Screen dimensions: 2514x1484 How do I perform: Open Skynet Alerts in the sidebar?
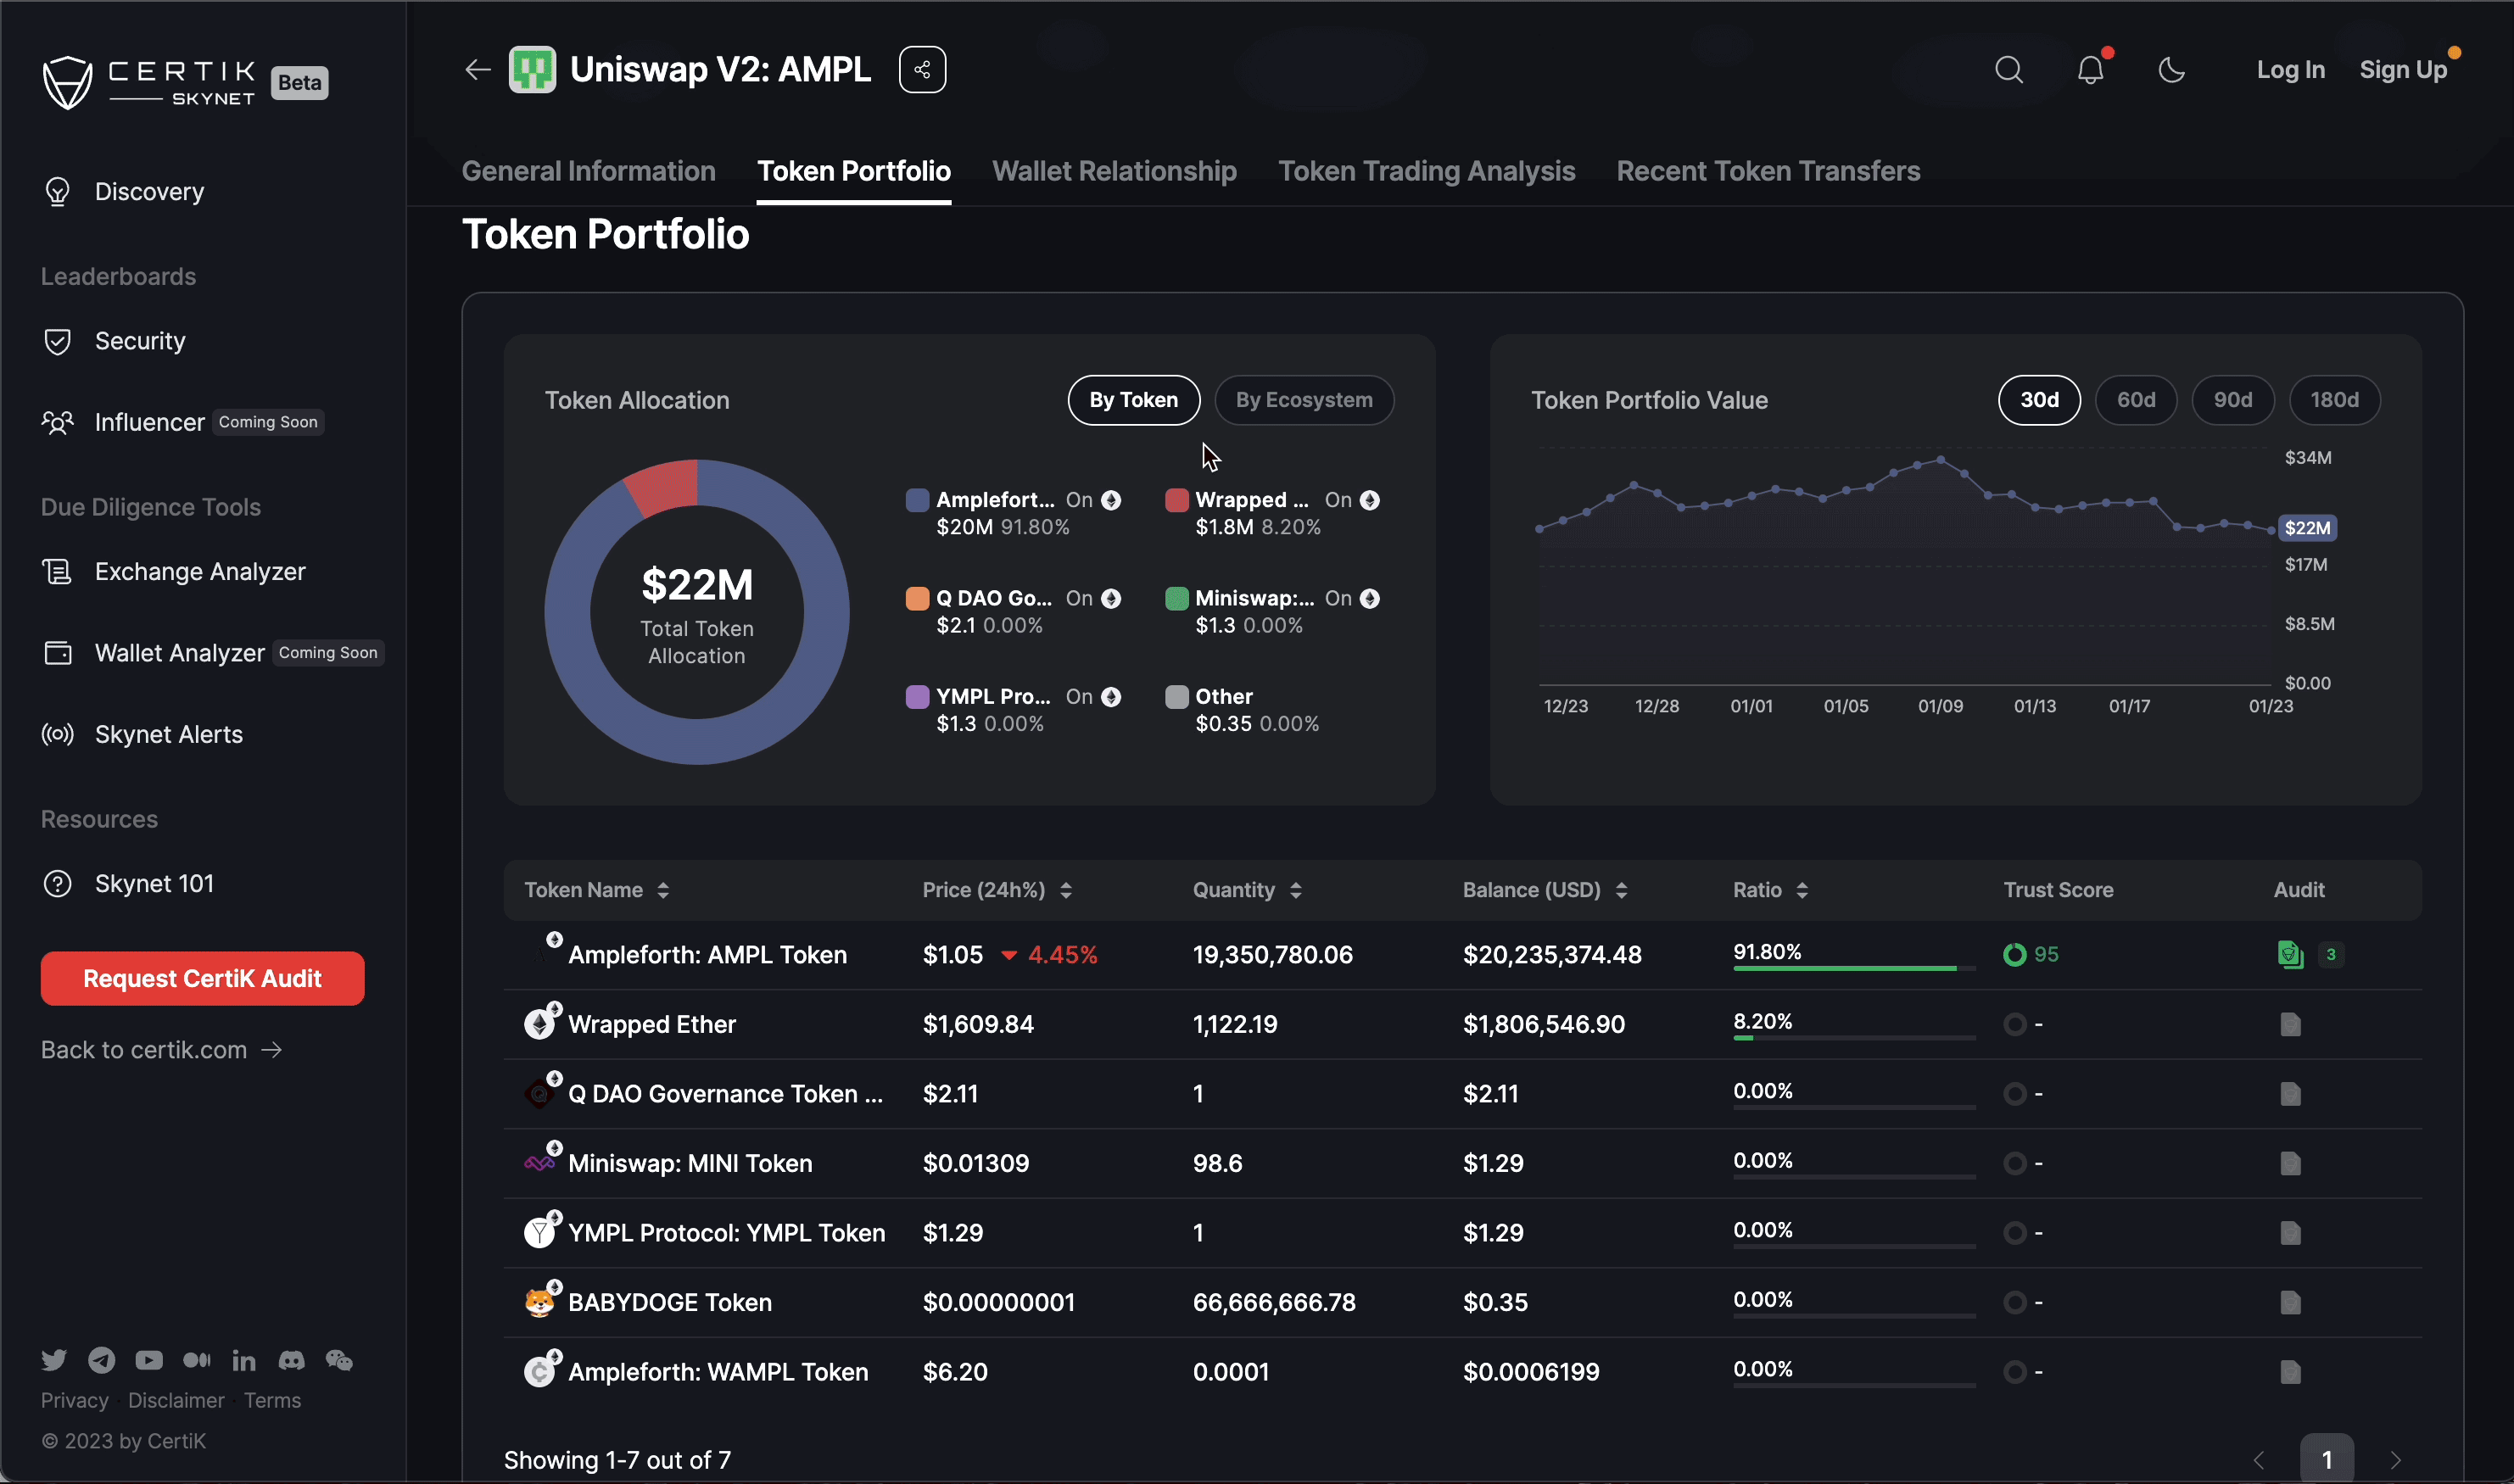(x=168, y=735)
